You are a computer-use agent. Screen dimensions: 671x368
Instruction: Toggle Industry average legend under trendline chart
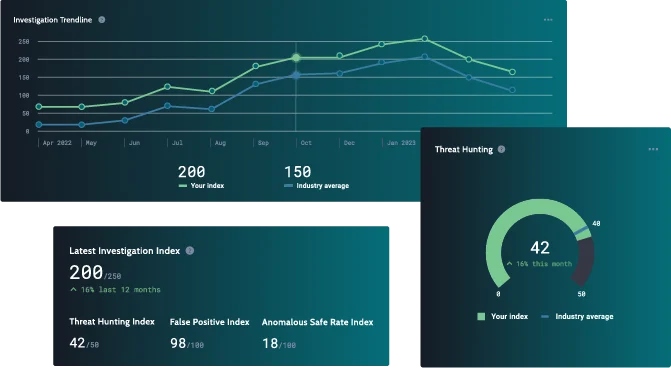point(317,186)
